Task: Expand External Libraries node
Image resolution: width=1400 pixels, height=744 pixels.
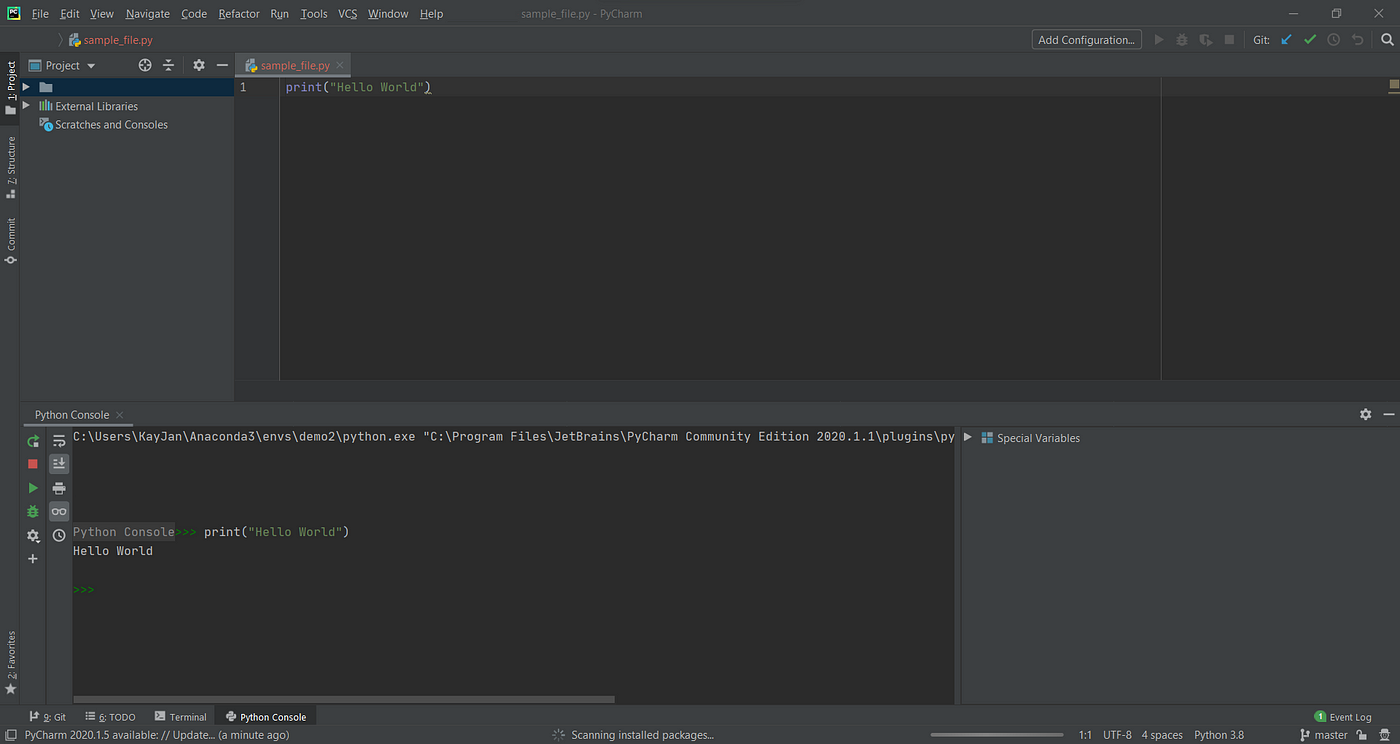Action: coord(26,106)
